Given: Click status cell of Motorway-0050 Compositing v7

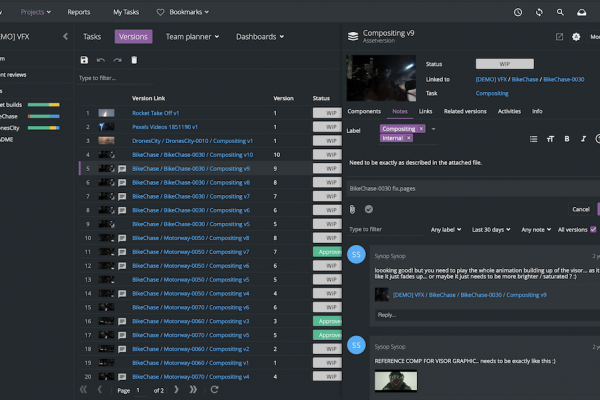Looking at the screenshot, I should click(x=327, y=252).
